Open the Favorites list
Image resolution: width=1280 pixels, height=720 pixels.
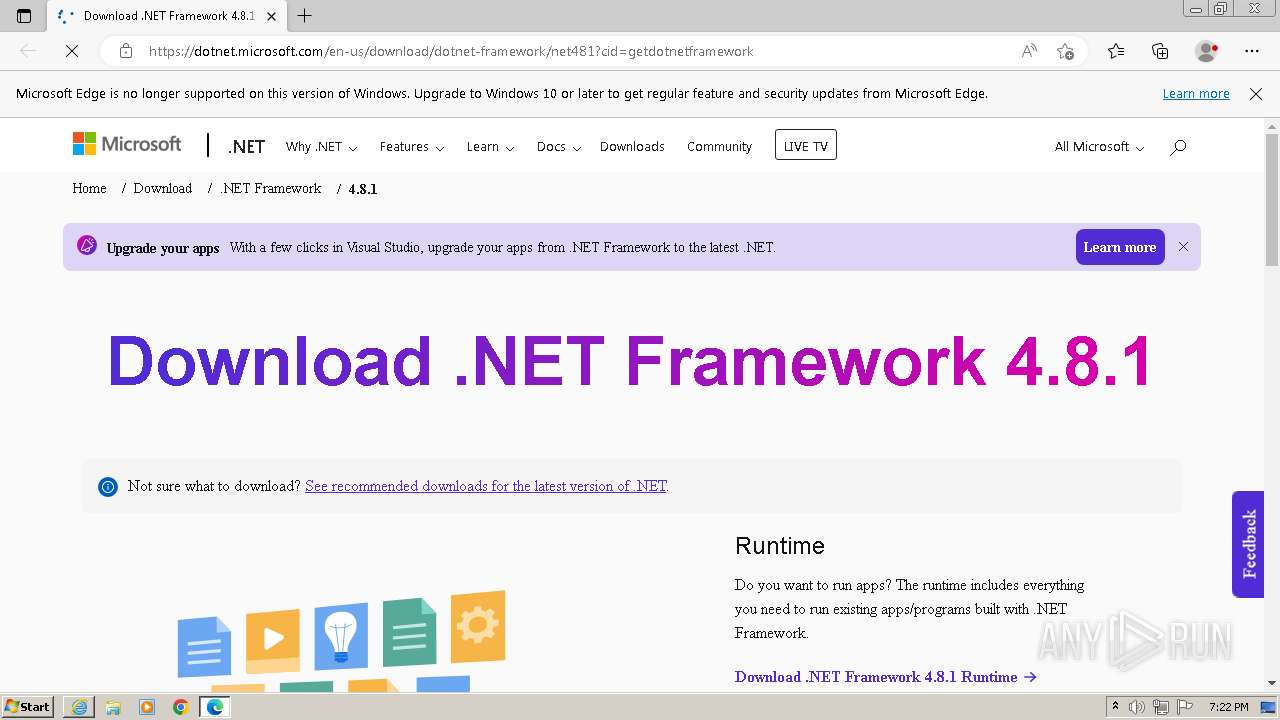point(1116,51)
